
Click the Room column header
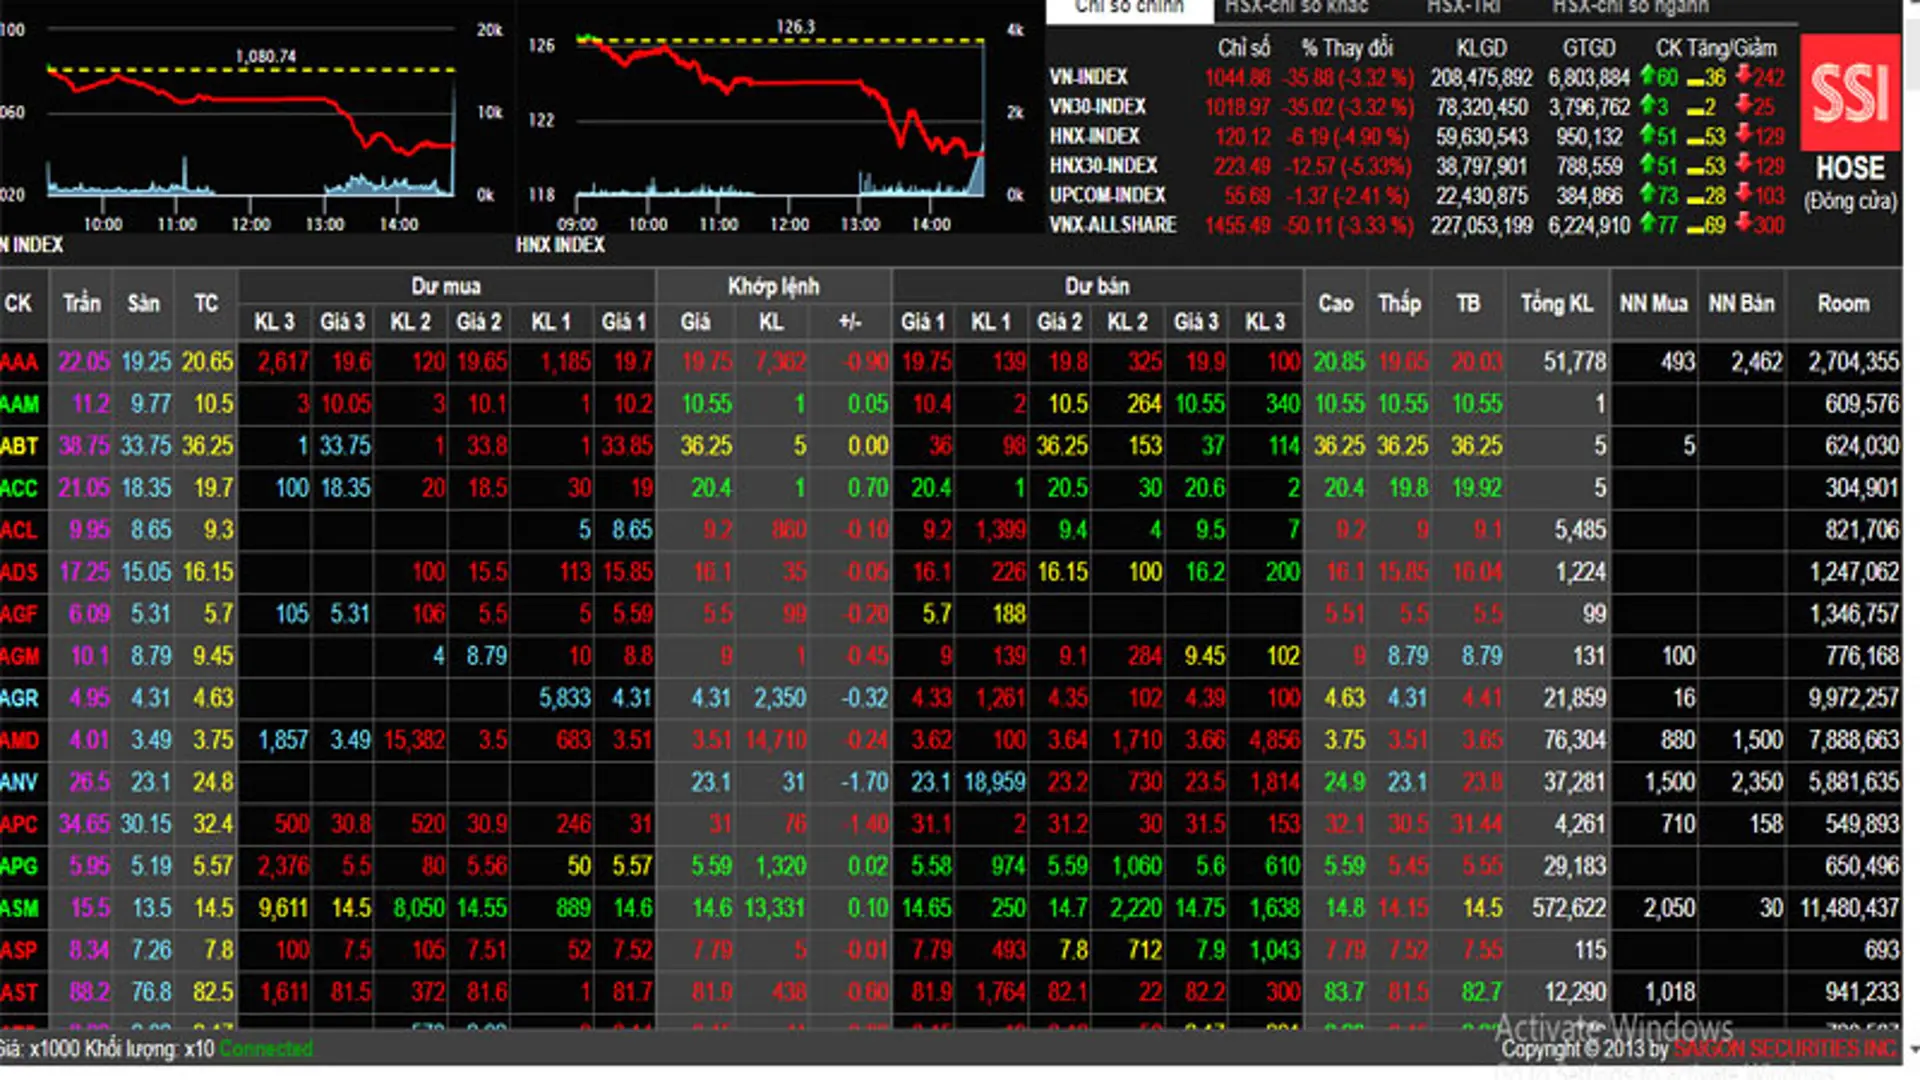click(1843, 304)
